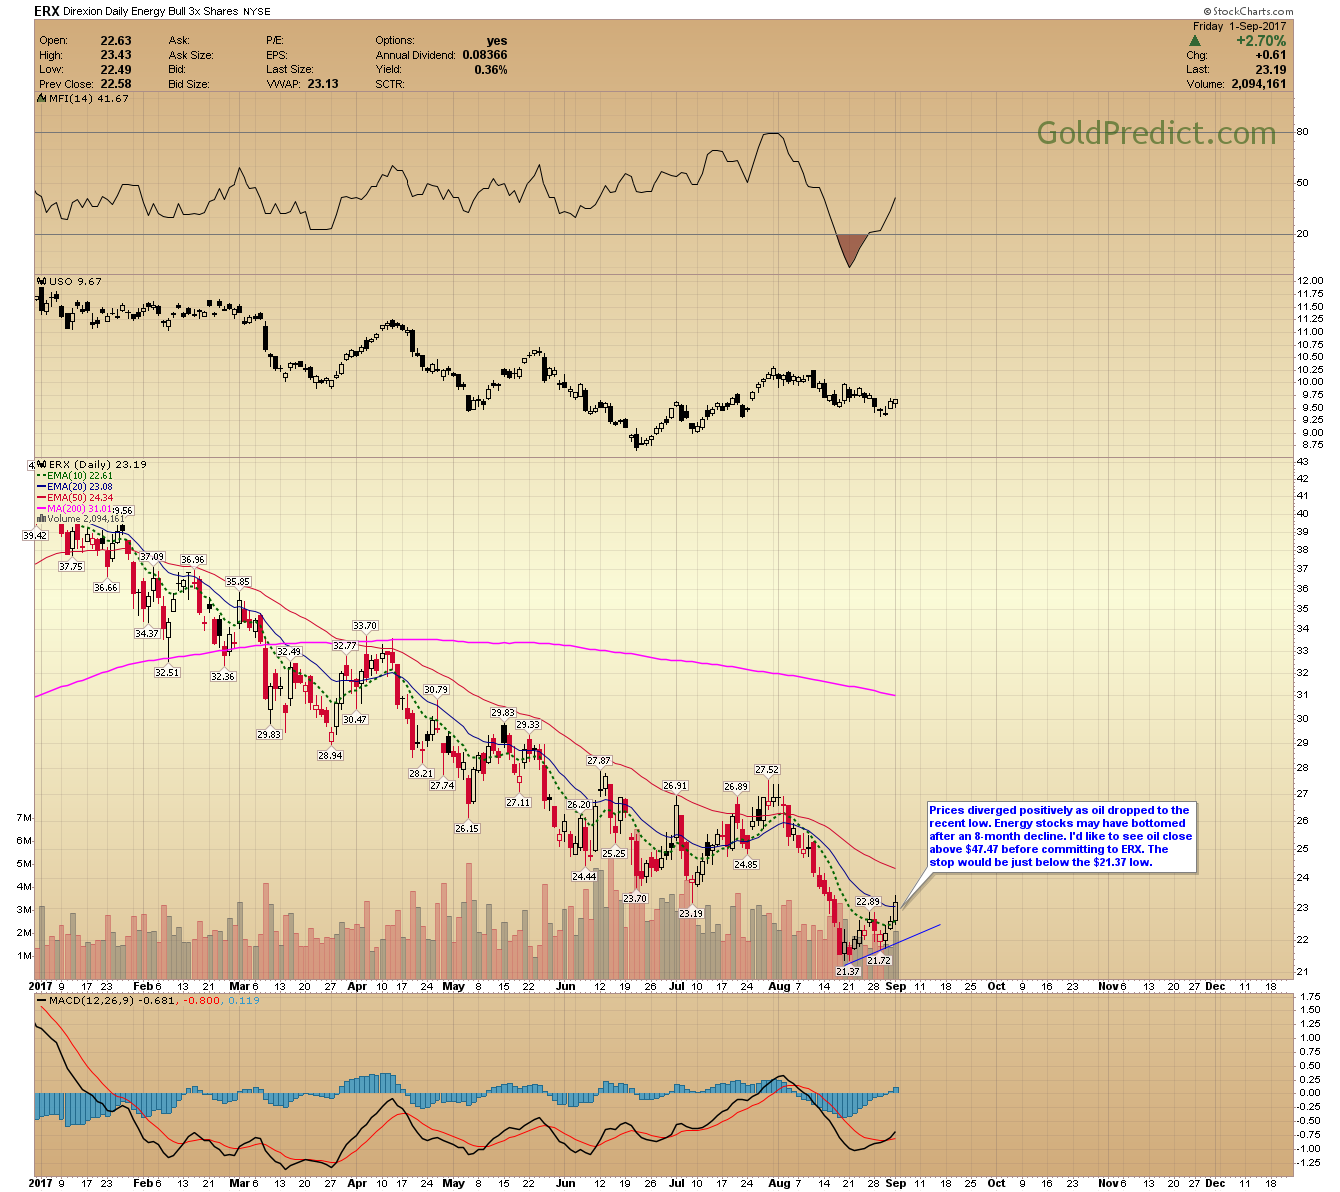Click the 27.52 high price label
The height and width of the screenshot is (1192, 1340).
pyautogui.click(x=767, y=770)
